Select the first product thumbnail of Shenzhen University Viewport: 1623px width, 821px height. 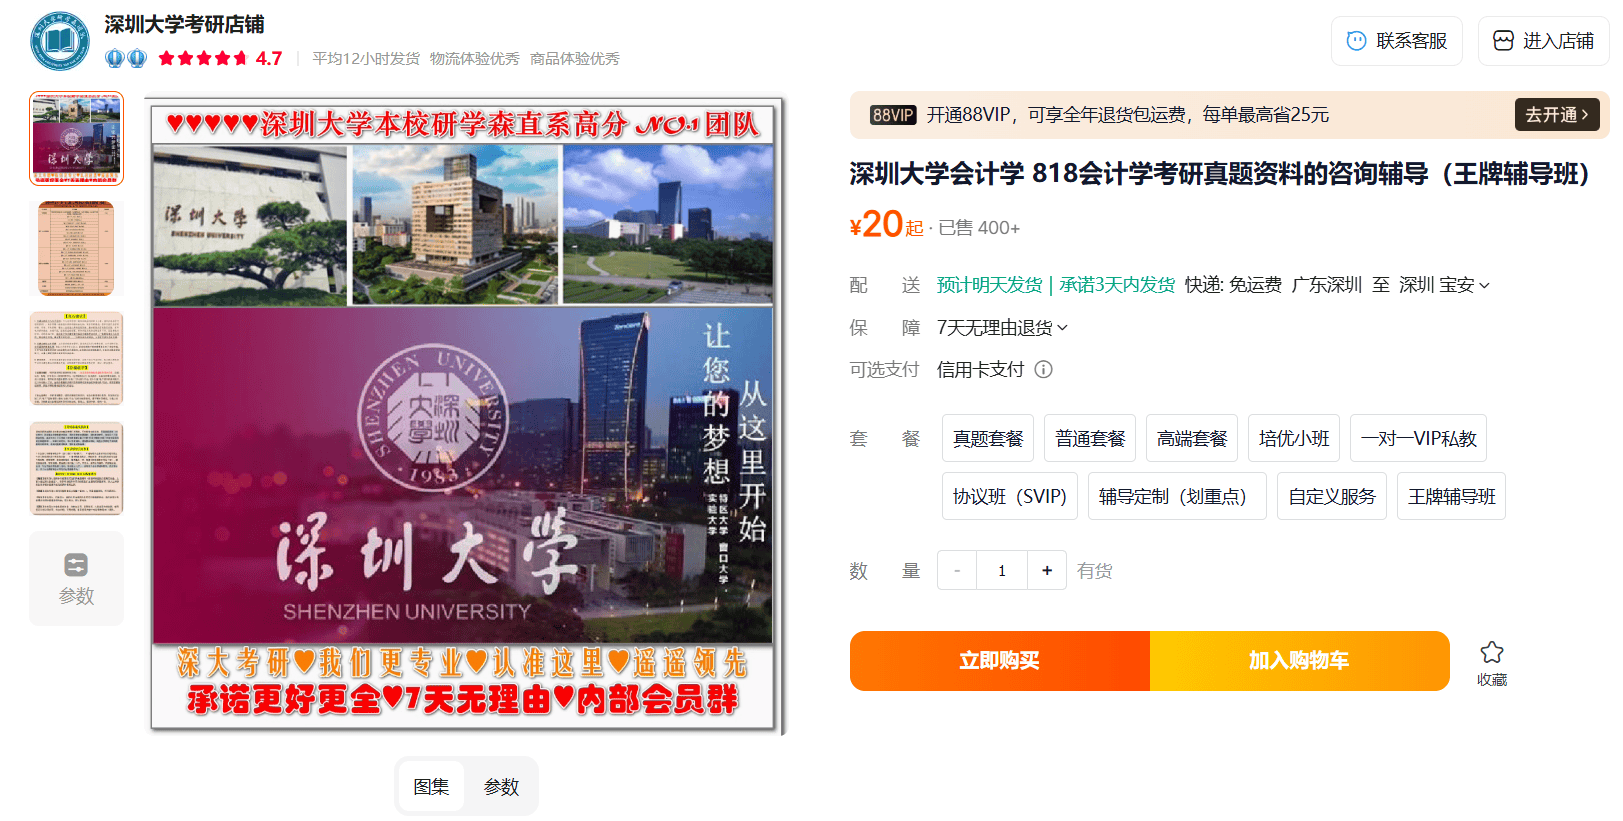(x=76, y=138)
